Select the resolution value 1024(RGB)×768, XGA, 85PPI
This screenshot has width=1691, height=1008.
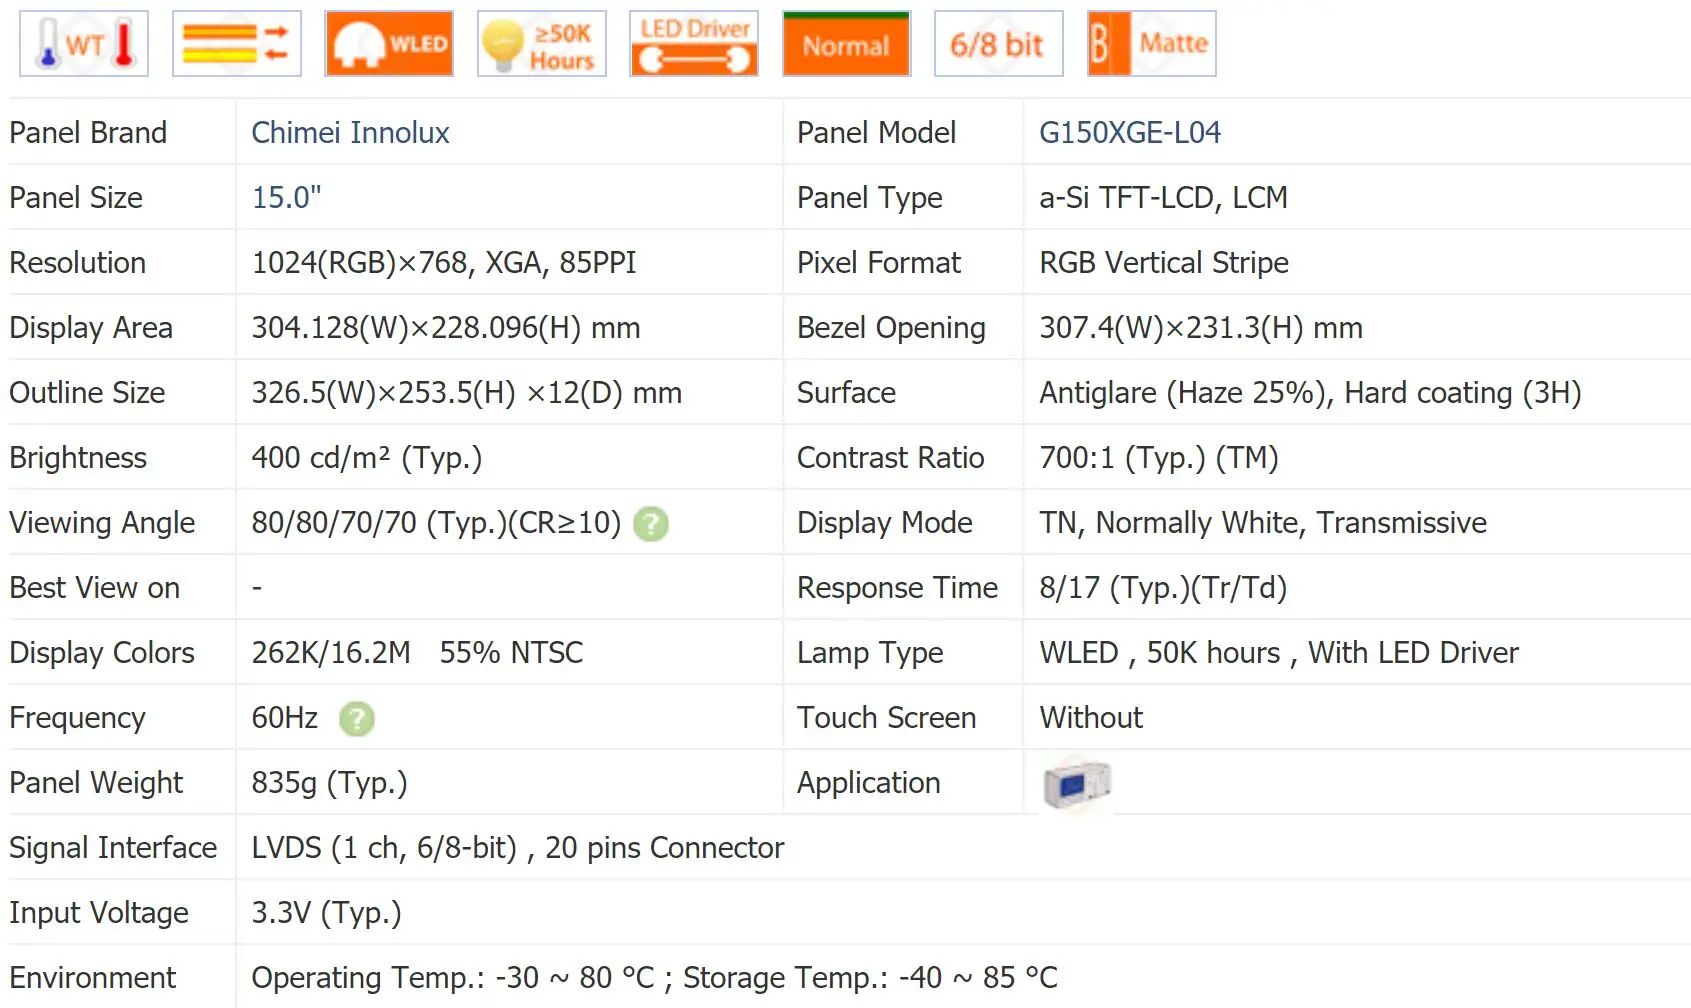(x=444, y=263)
